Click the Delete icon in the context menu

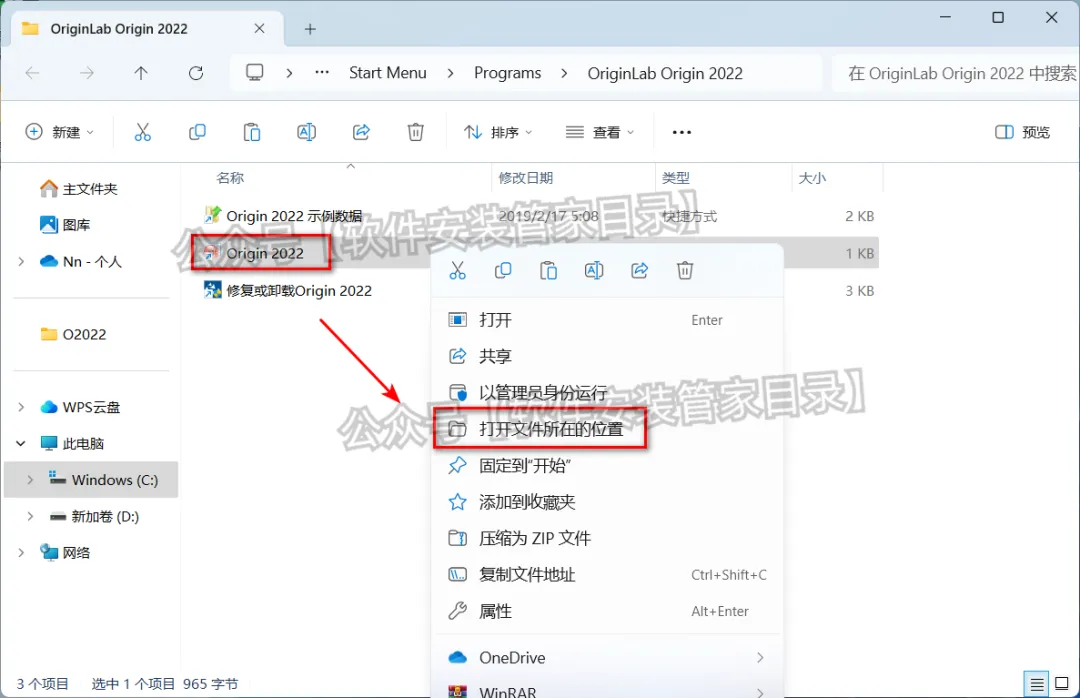pos(685,271)
